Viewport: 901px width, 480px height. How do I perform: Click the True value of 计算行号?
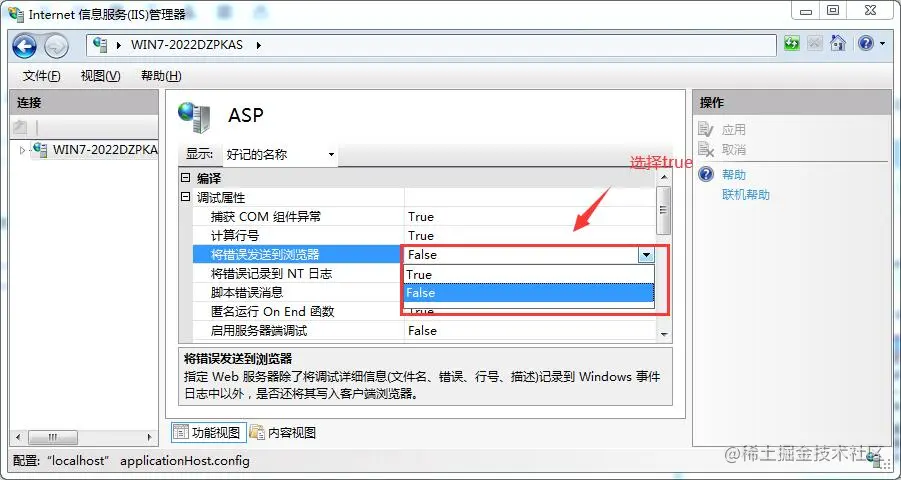click(421, 236)
